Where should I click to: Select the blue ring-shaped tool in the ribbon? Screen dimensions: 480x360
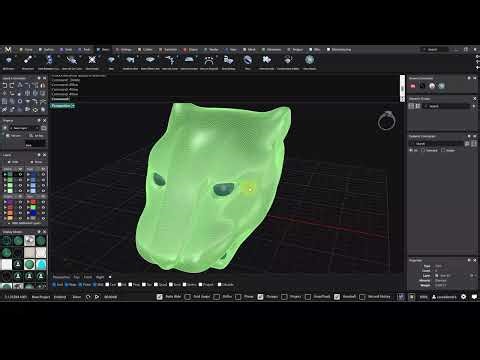(x=247, y=60)
